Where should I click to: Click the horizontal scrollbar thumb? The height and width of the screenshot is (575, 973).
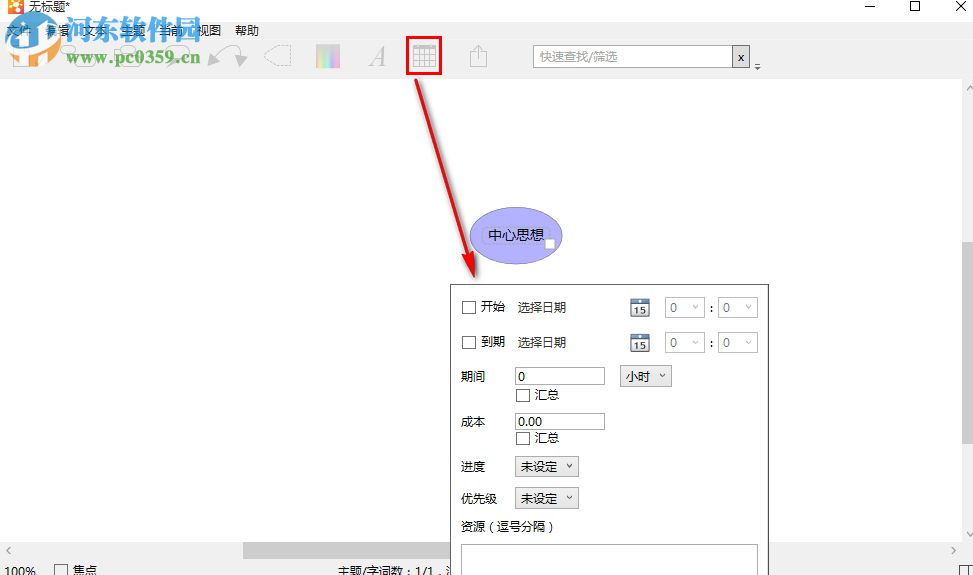tap(346, 550)
